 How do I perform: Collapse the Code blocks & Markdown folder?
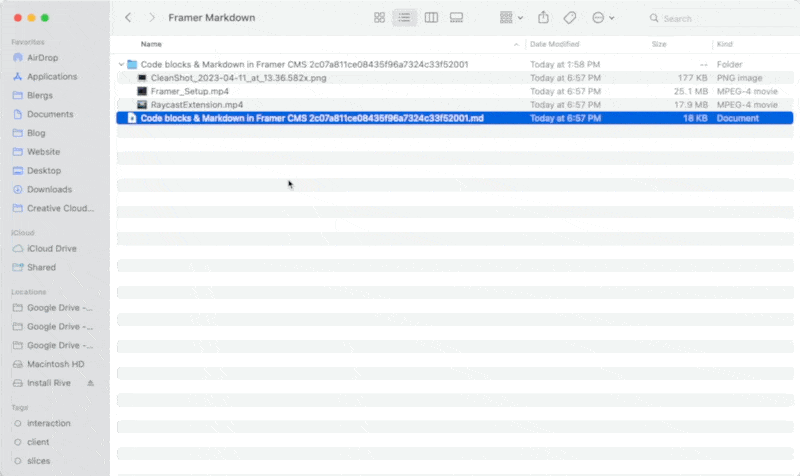pos(121,64)
